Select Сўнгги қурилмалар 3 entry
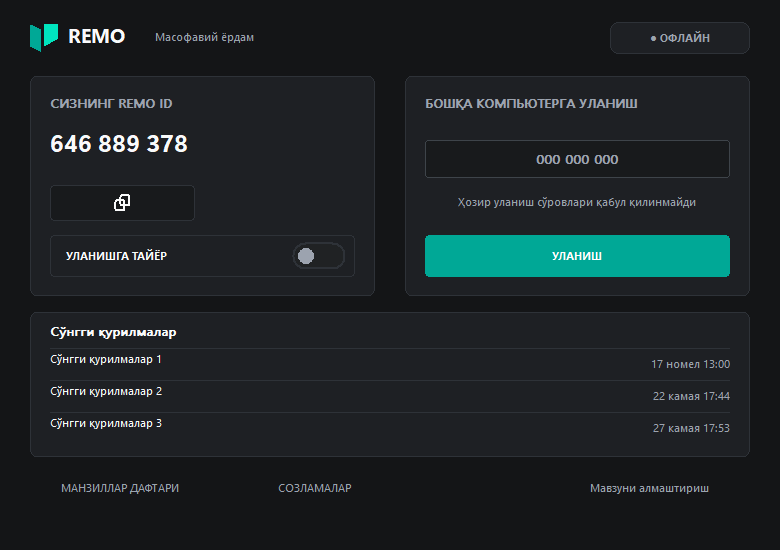The width and height of the screenshot is (780, 550). click(x=390, y=428)
